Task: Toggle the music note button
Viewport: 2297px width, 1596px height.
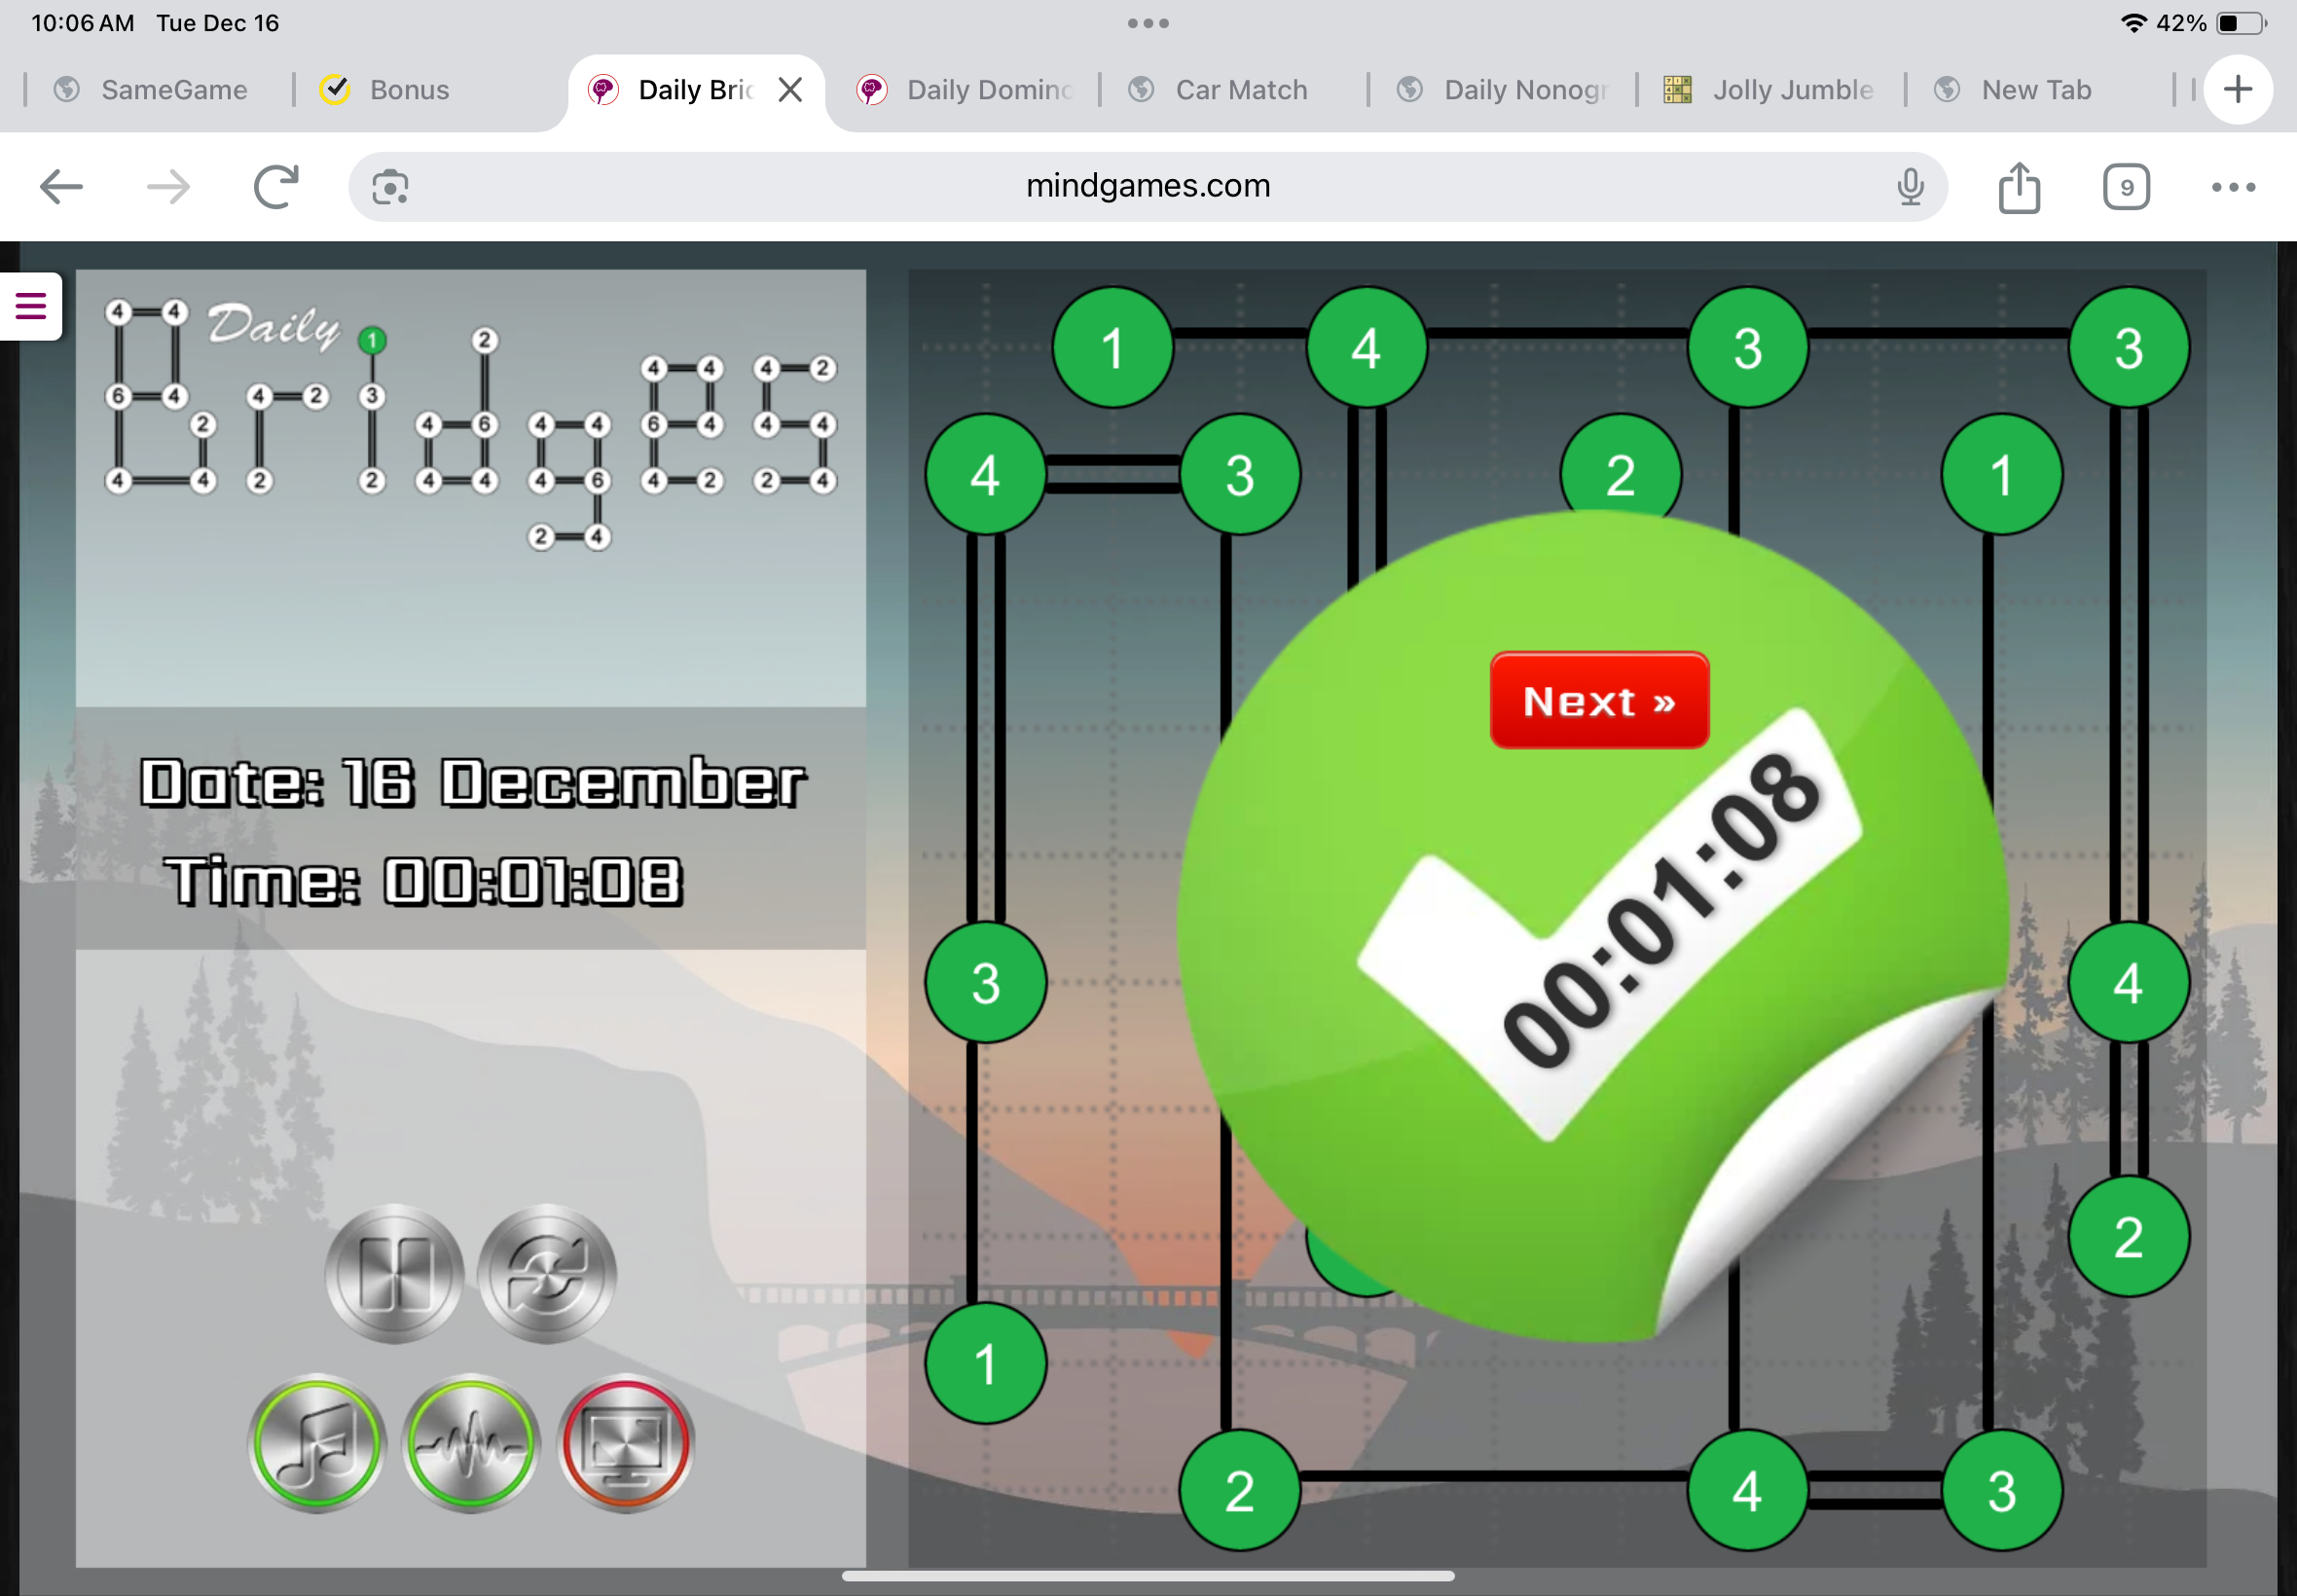Action: coord(317,1444)
